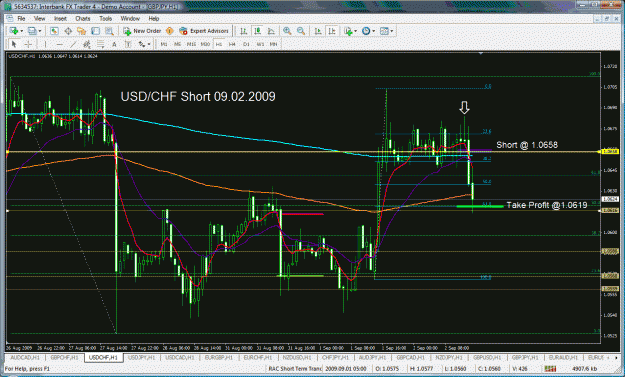Select the Fibonacci Retracement tool
Screen dimensions: 625x377
tap(100, 44)
